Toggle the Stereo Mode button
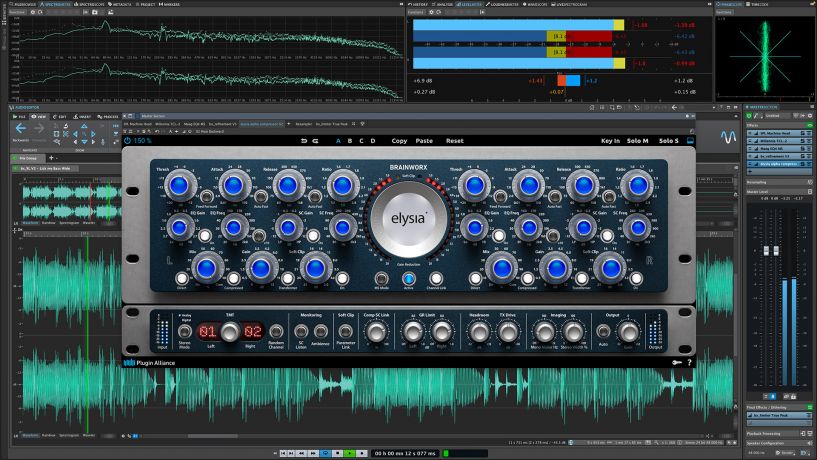The width and height of the screenshot is (817, 460). click(184, 331)
